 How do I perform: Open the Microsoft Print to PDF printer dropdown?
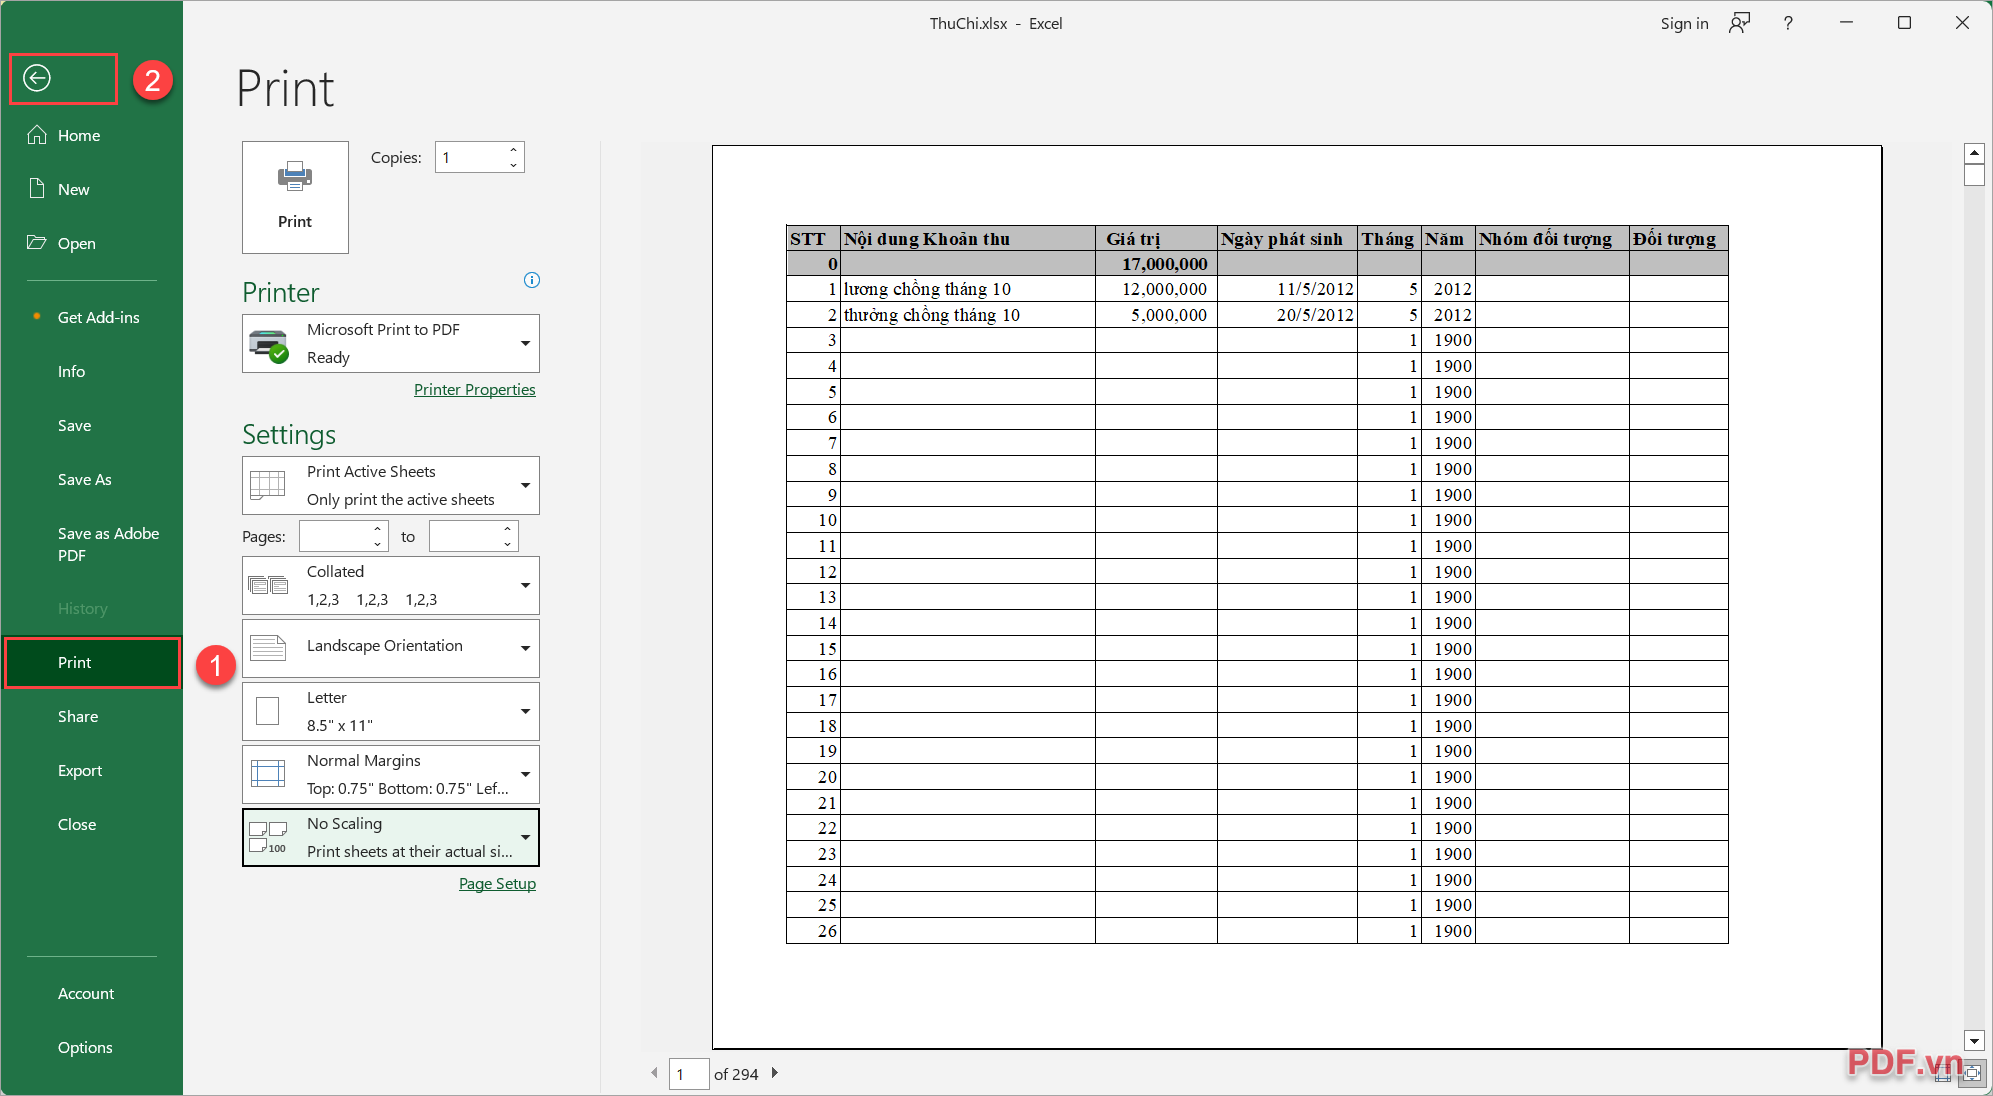tap(391, 344)
